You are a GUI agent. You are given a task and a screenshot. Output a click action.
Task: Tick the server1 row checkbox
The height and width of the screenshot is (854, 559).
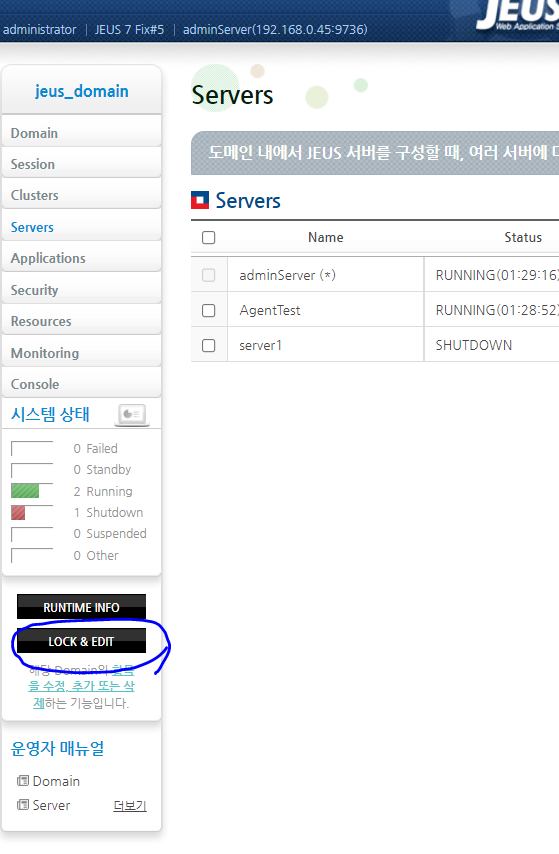pyautogui.click(x=209, y=345)
